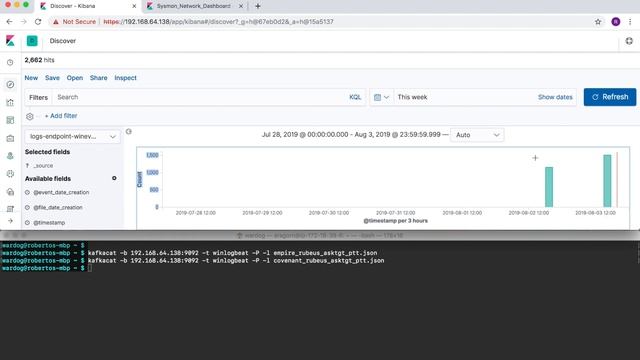The height and width of the screenshot is (360, 640).
Task: Select the @timestamp field
Action: [49, 222]
